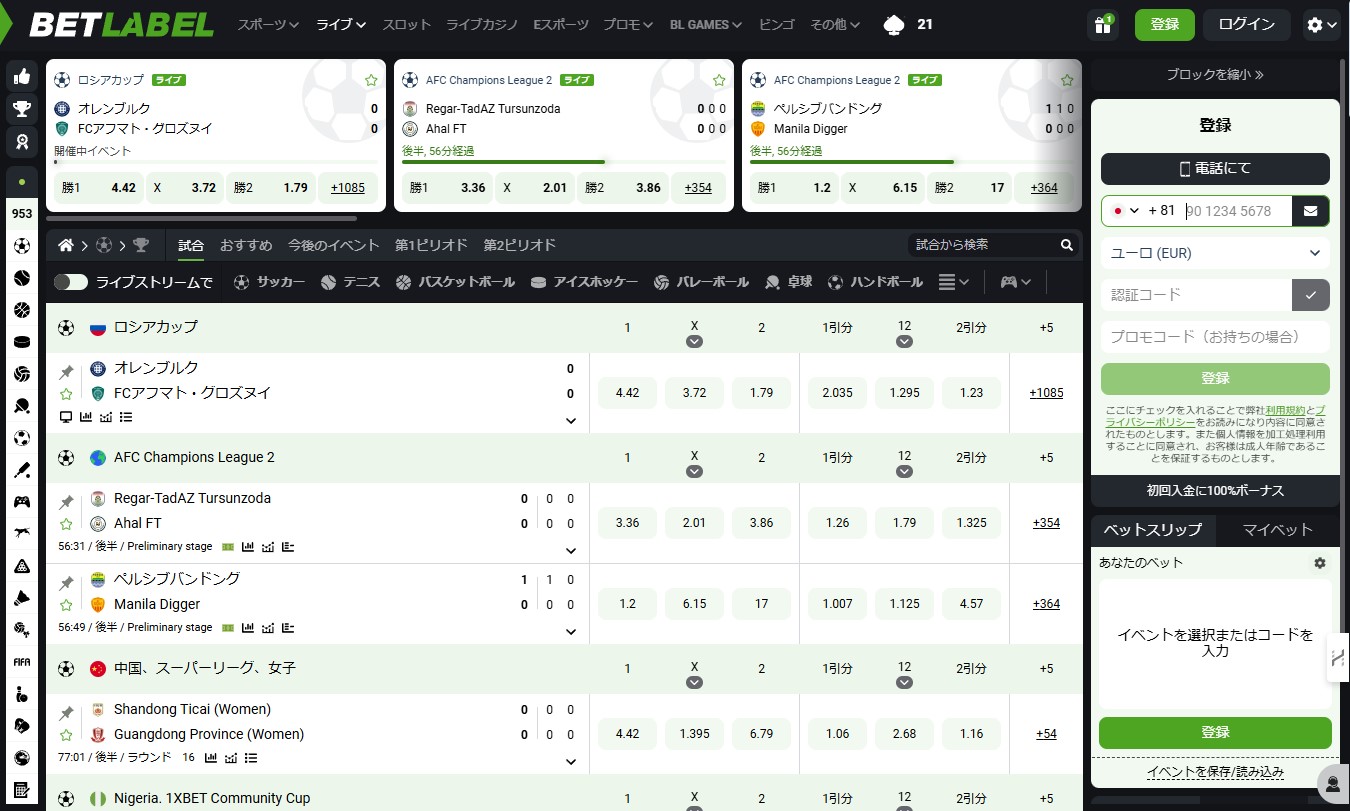Open the award ribbon icon in left sidebar
The image size is (1350, 811).
tap(21, 142)
